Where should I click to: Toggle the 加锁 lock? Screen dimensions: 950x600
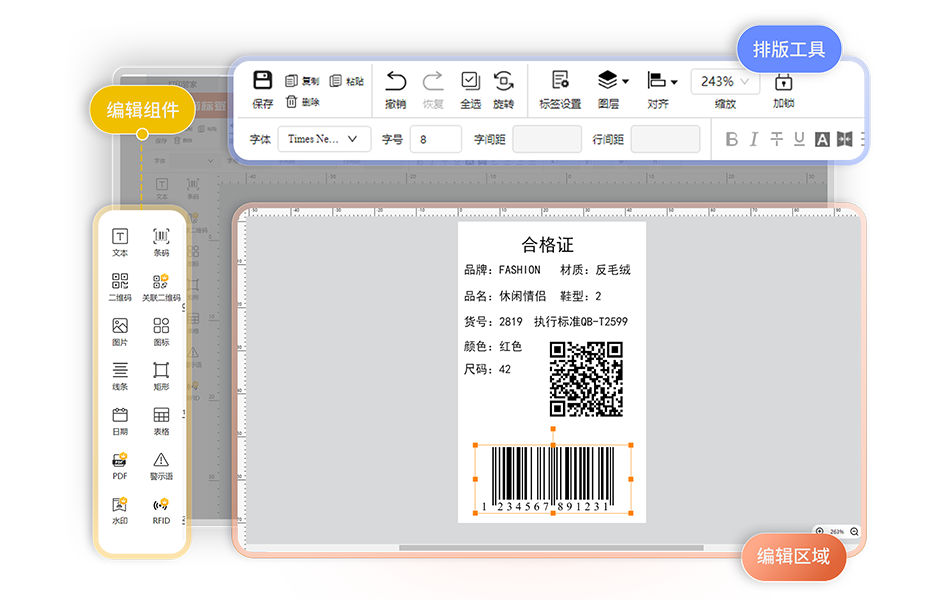pyautogui.click(x=783, y=81)
